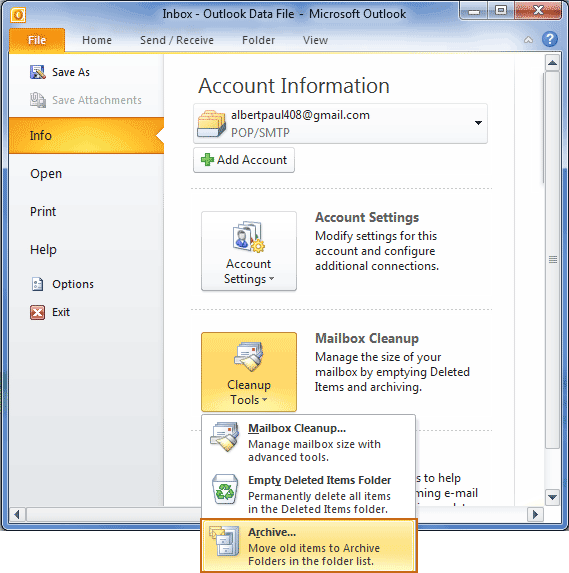Click the Mailbox Cleanup broom icon in dropdown
569x573 pixels.
tap(224, 437)
